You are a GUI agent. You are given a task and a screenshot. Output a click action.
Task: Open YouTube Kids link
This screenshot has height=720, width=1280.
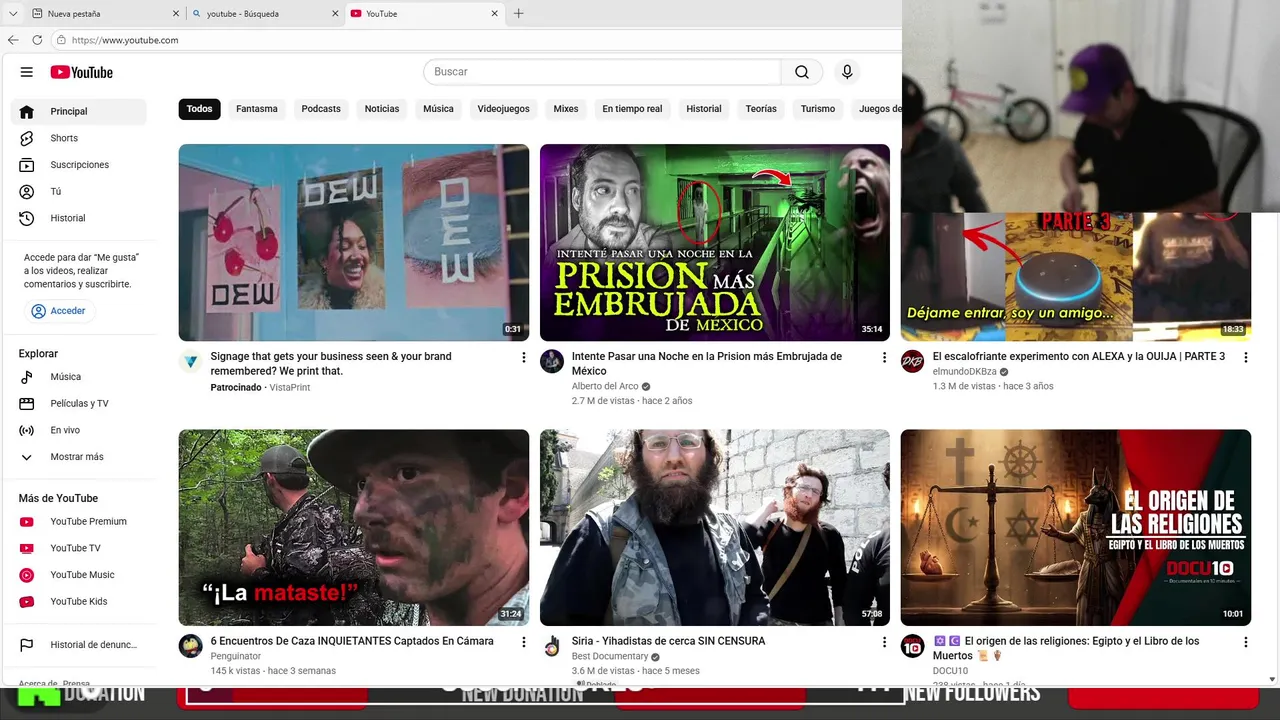(x=80, y=601)
